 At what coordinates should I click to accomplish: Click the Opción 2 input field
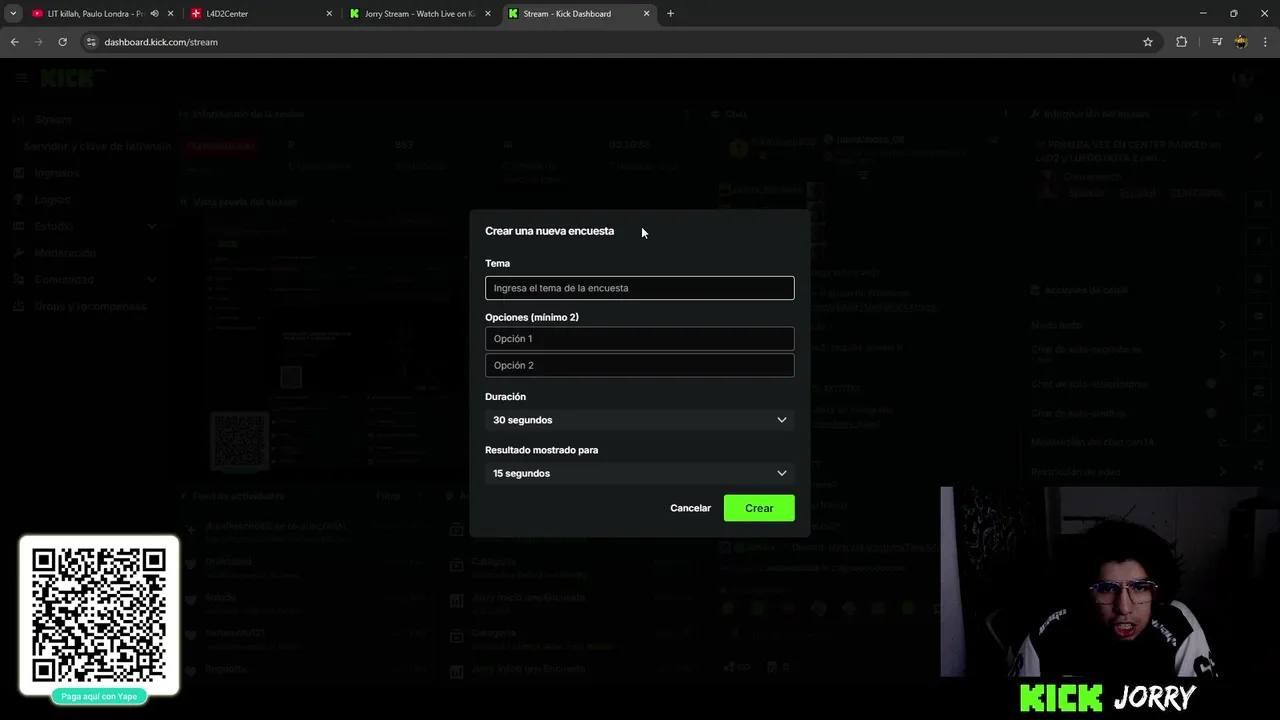coord(640,365)
